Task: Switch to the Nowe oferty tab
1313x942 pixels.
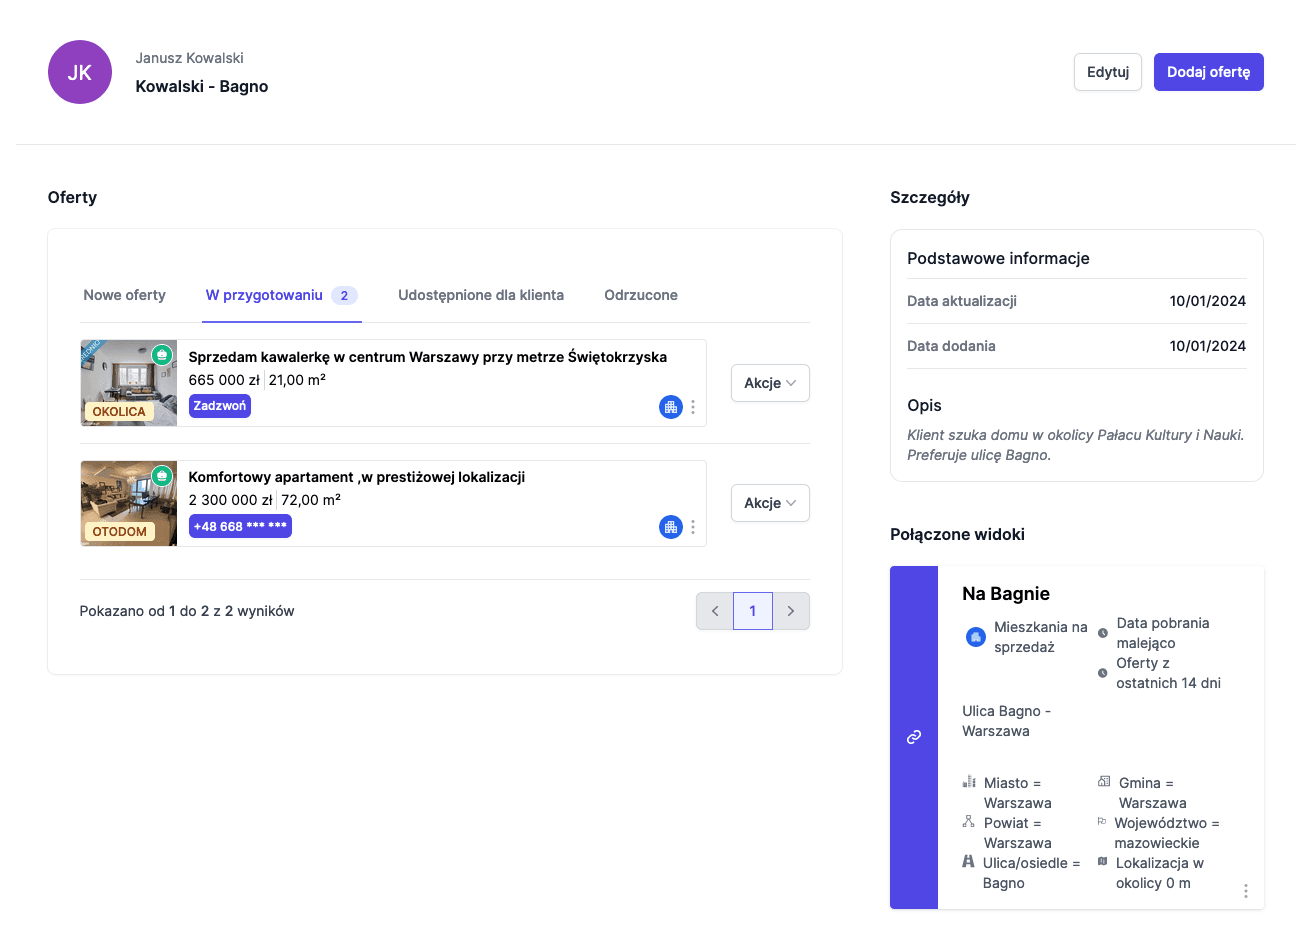Action: click(125, 295)
